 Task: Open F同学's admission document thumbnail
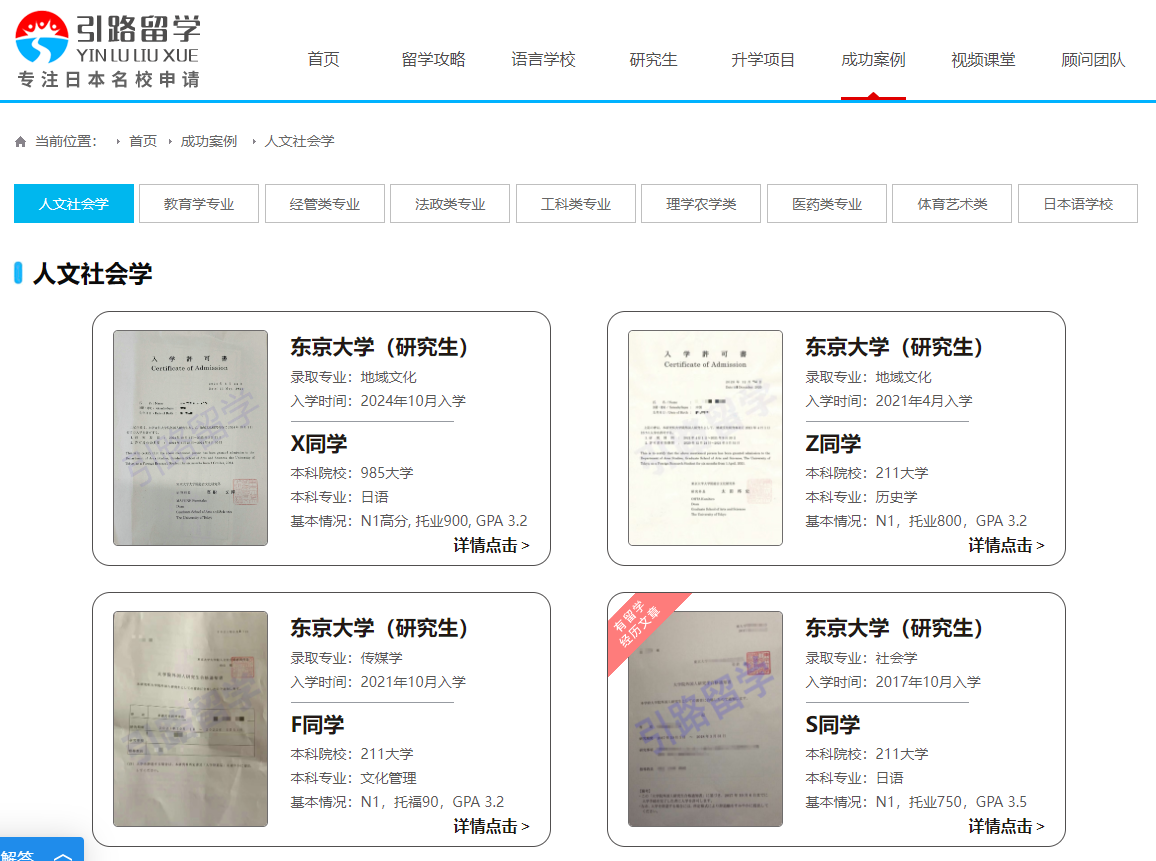[x=190, y=719]
